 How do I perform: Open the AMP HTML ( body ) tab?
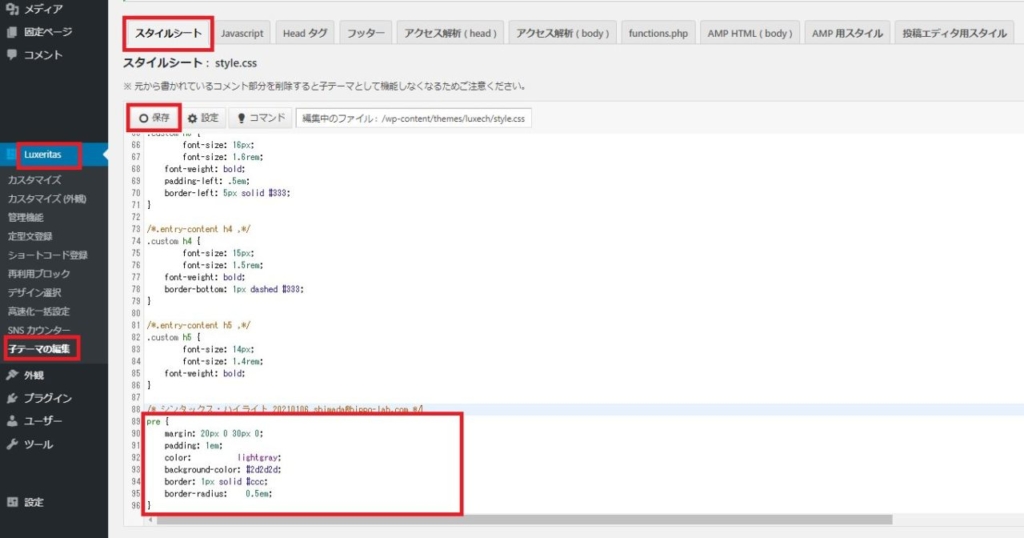750,33
